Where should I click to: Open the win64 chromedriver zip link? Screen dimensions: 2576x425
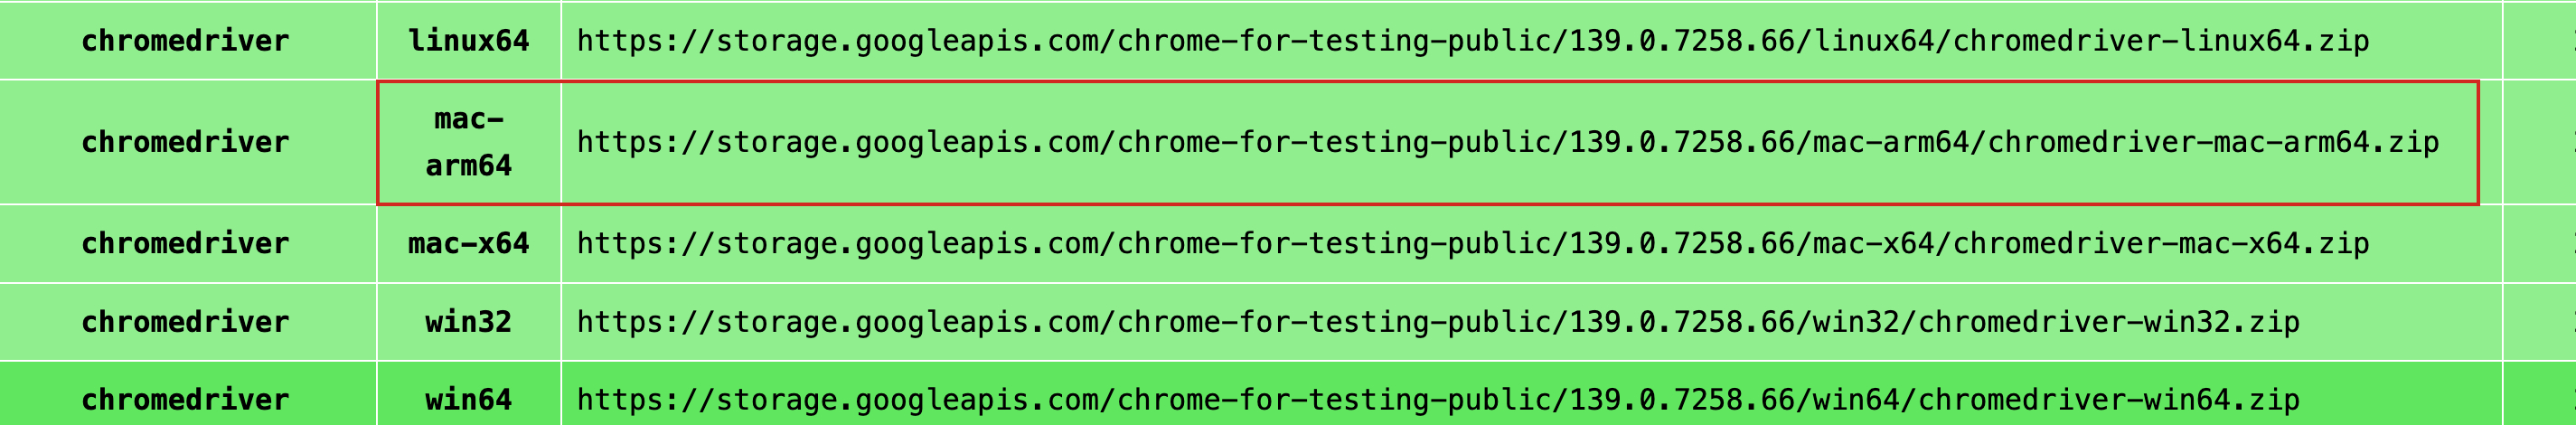click(x=1437, y=400)
